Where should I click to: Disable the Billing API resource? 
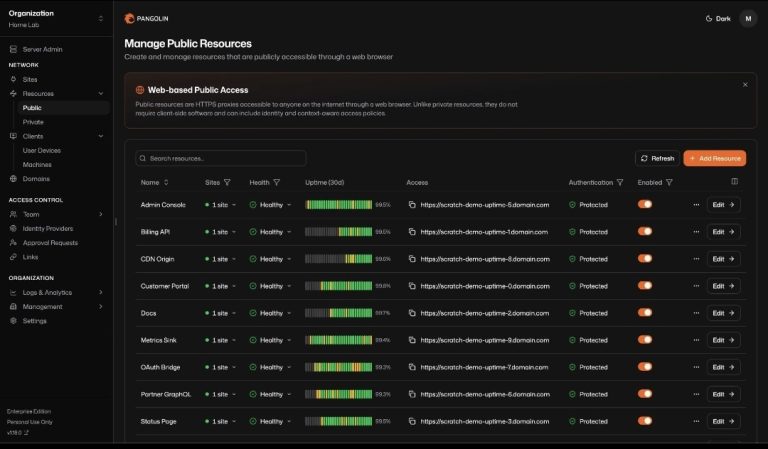(x=645, y=231)
